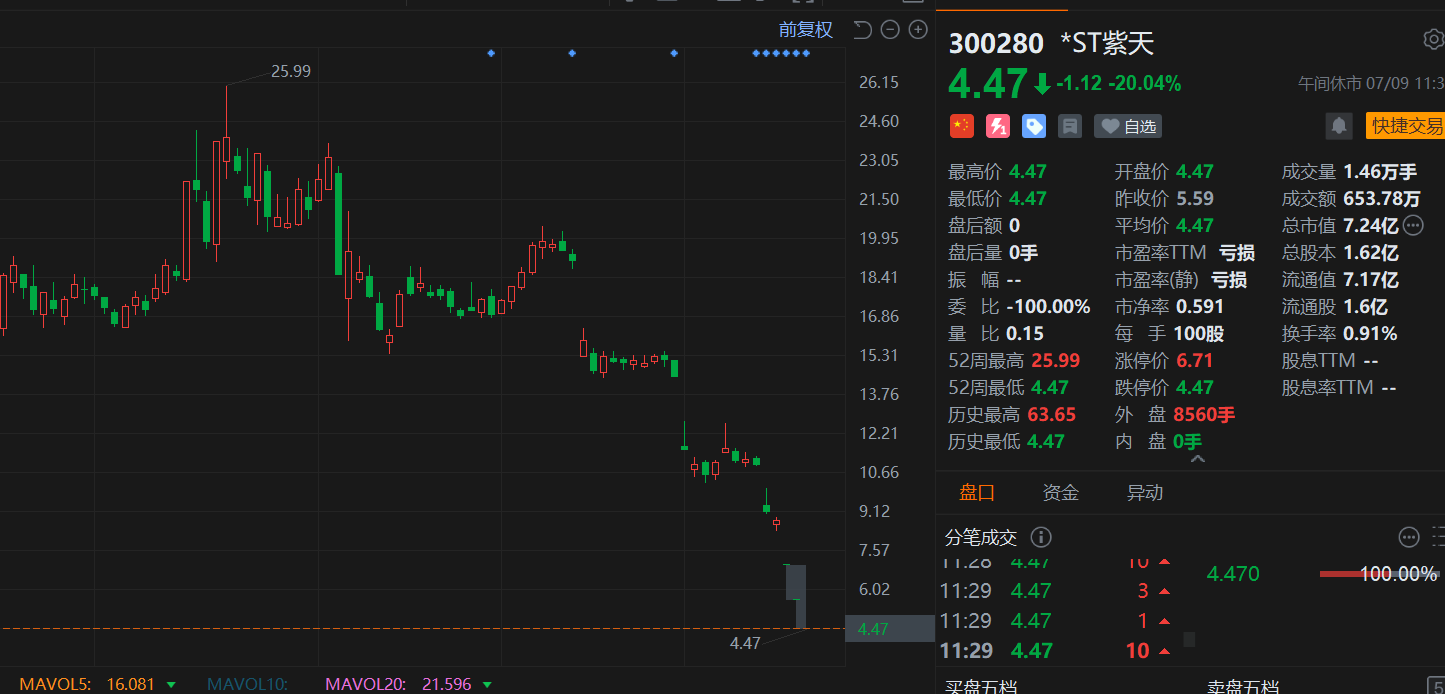Image resolution: width=1445 pixels, height=694 pixels.
Task: Open the stock notes icon
Action: (1070, 126)
